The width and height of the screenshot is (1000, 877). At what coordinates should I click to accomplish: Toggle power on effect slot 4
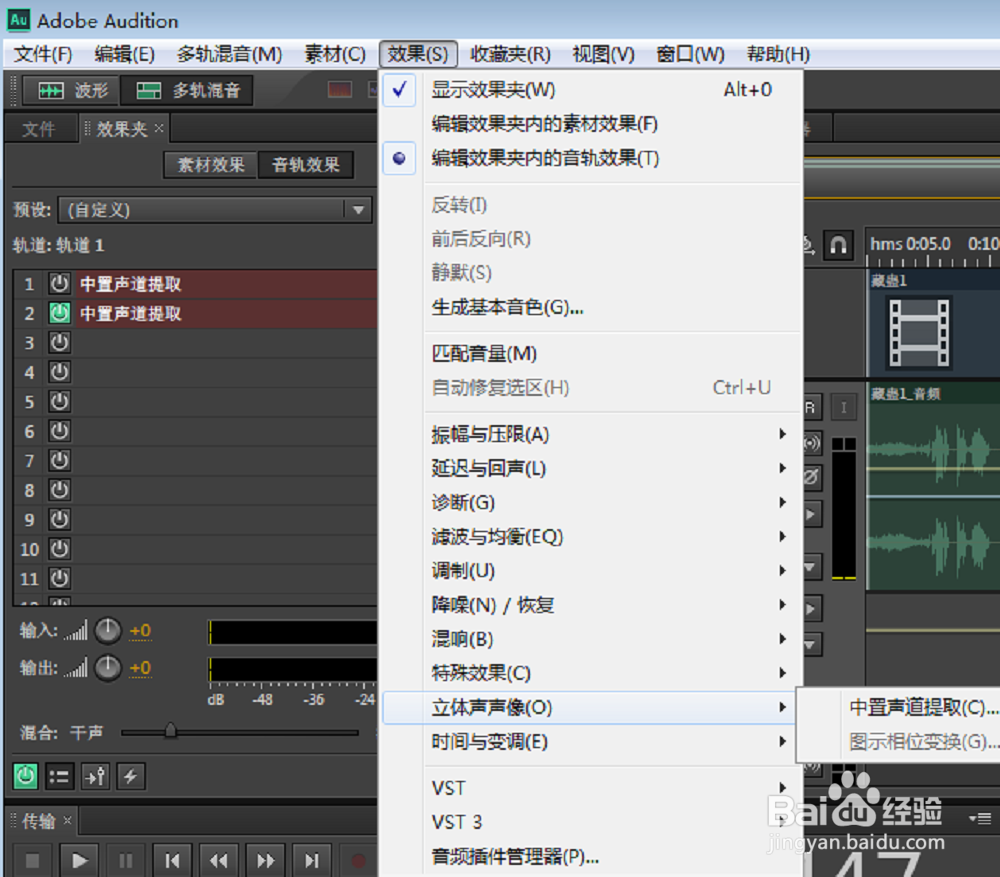click(59, 372)
